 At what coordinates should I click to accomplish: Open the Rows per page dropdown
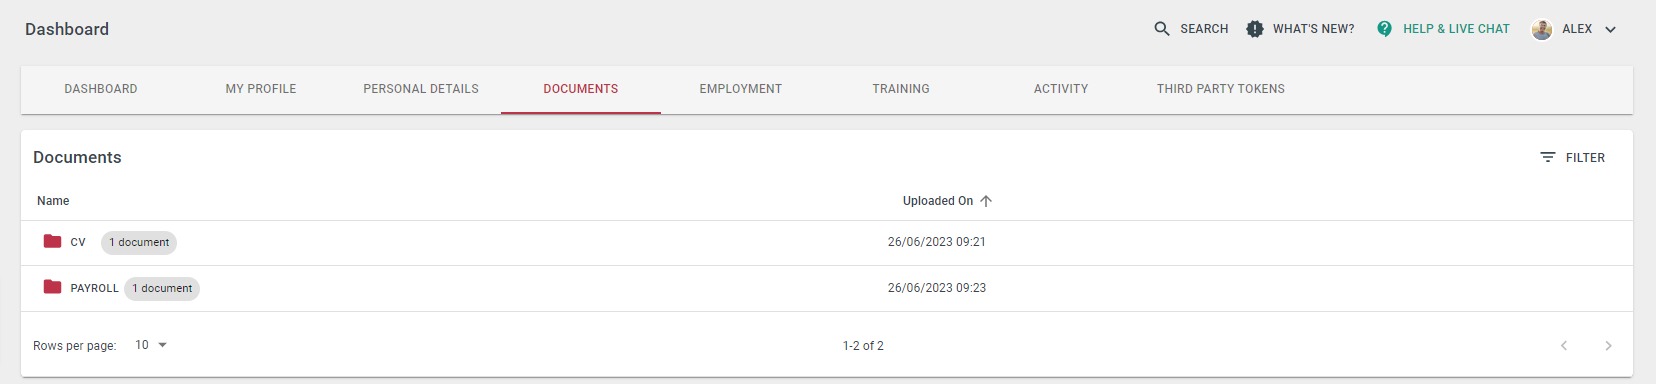pos(151,345)
